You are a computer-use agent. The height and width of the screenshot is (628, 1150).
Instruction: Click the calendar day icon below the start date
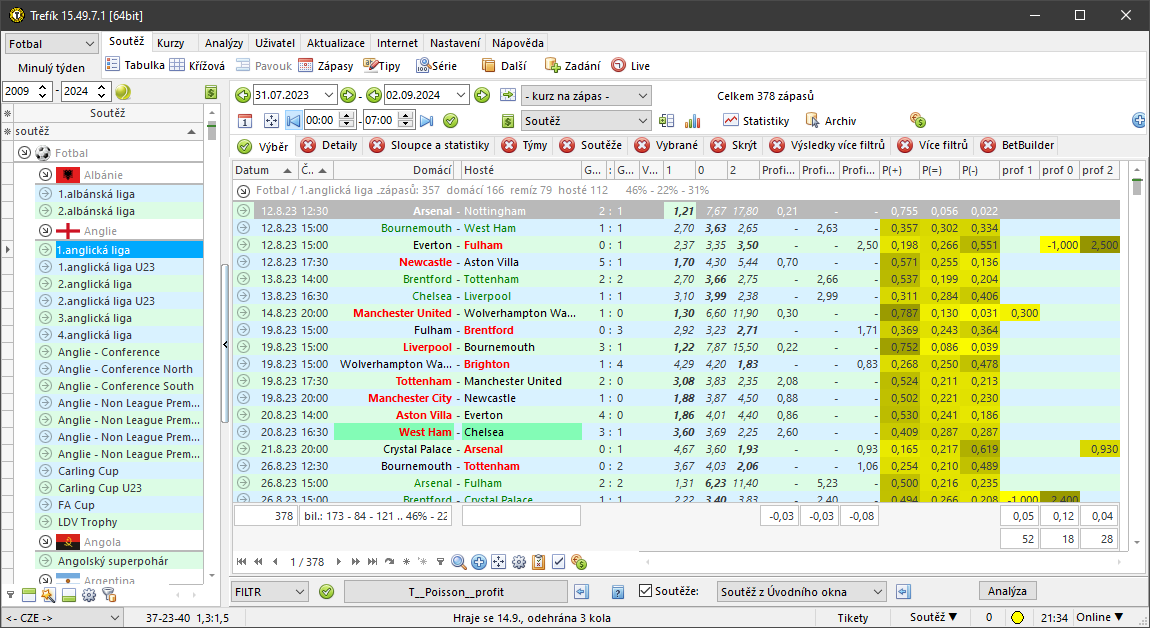245,121
